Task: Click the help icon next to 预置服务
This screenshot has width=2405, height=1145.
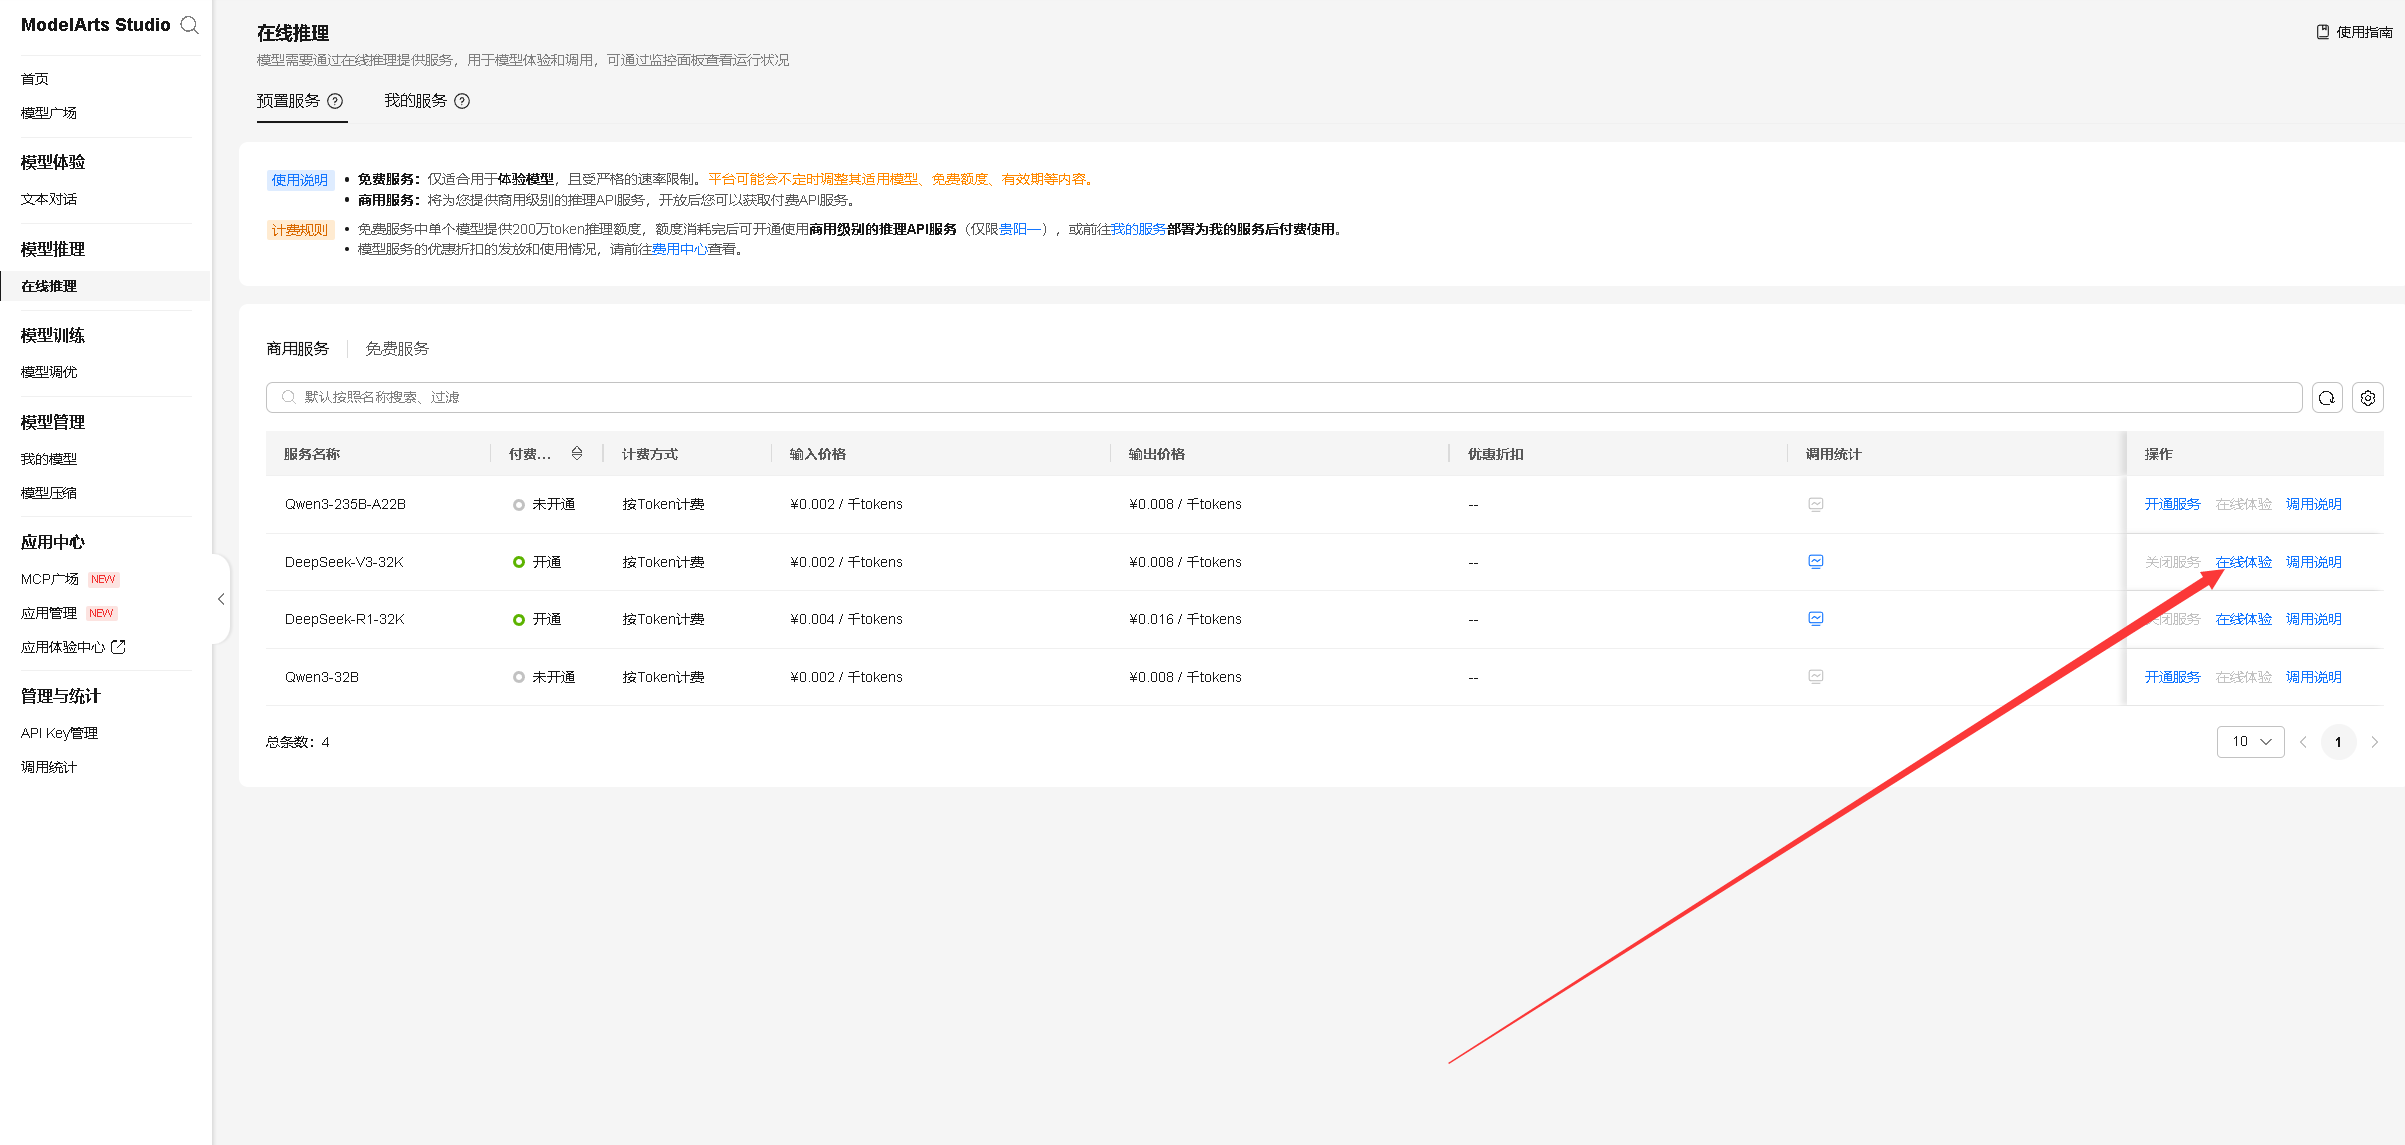Action: coord(335,101)
